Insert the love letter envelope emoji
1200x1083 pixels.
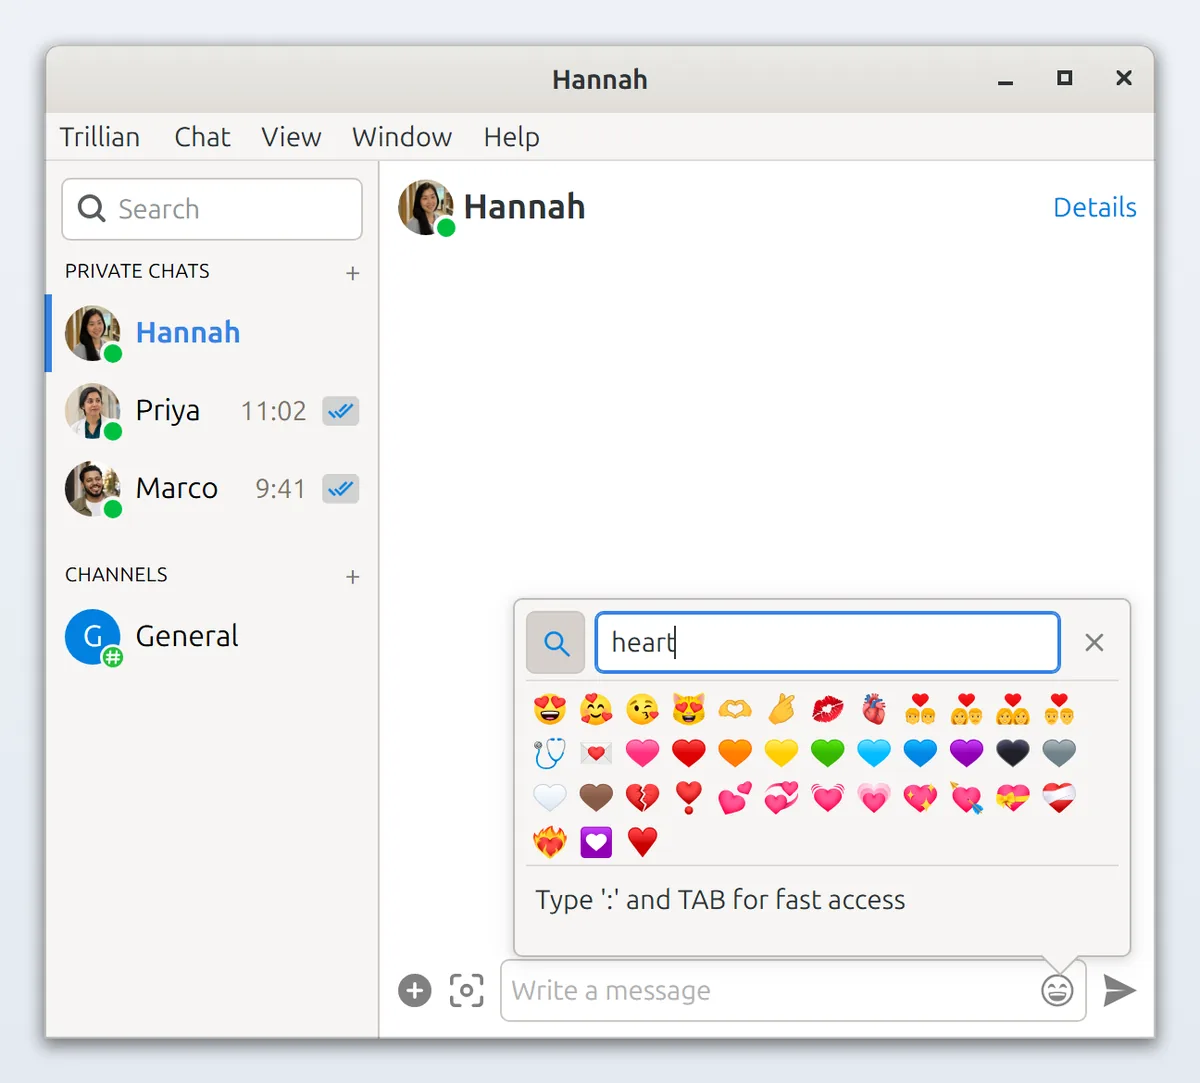(596, 752)
